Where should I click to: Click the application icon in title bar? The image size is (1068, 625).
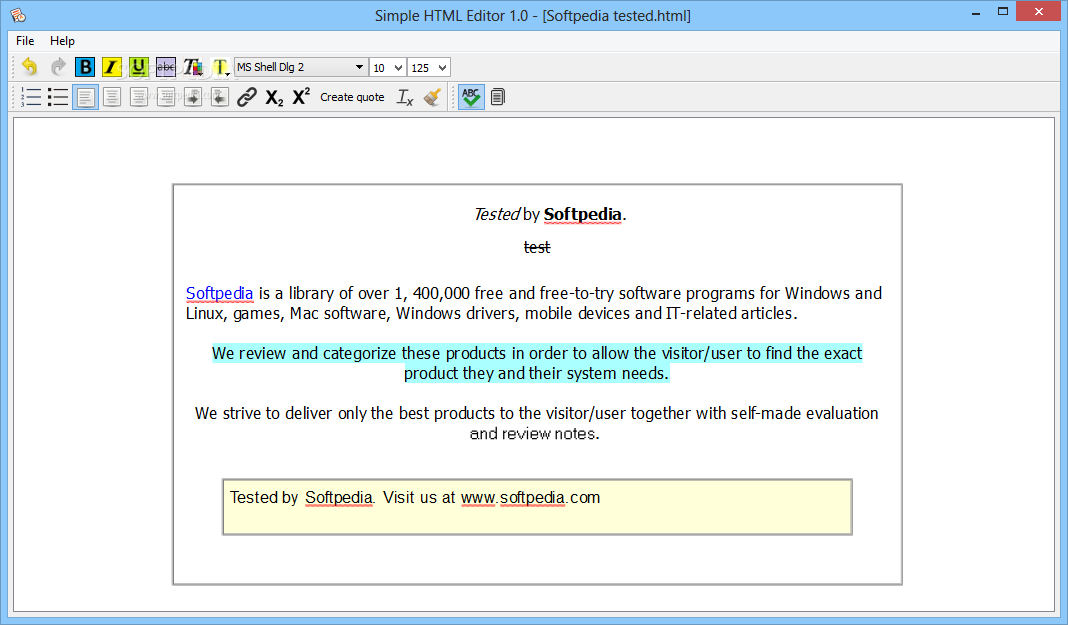coord(18,15)
